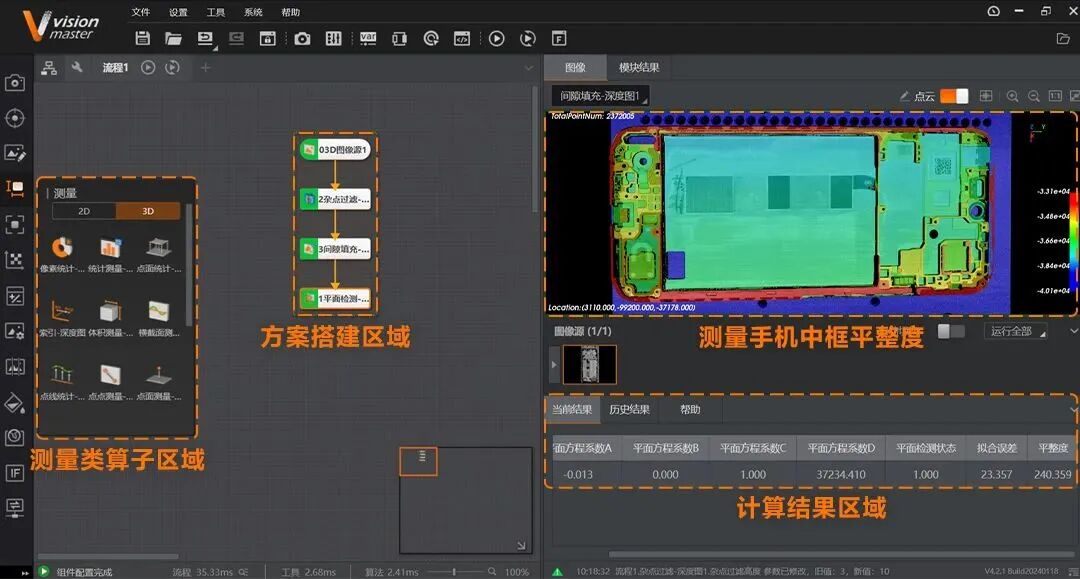Click the save solution icon in the toolbar

click(x=142, y=38)
